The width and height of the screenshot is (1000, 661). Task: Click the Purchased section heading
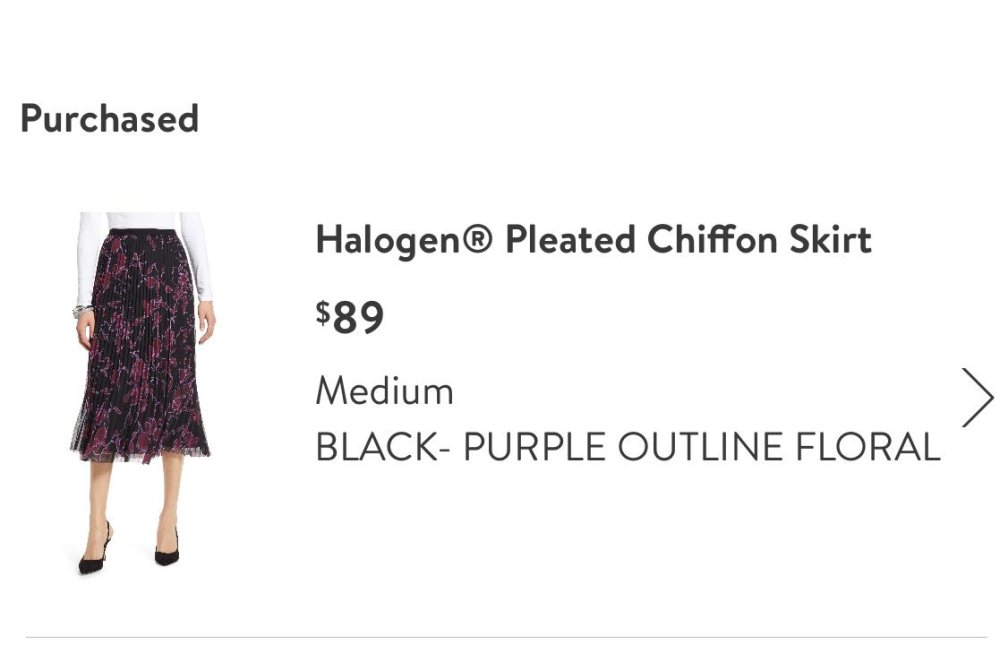(x=110, y=119)
